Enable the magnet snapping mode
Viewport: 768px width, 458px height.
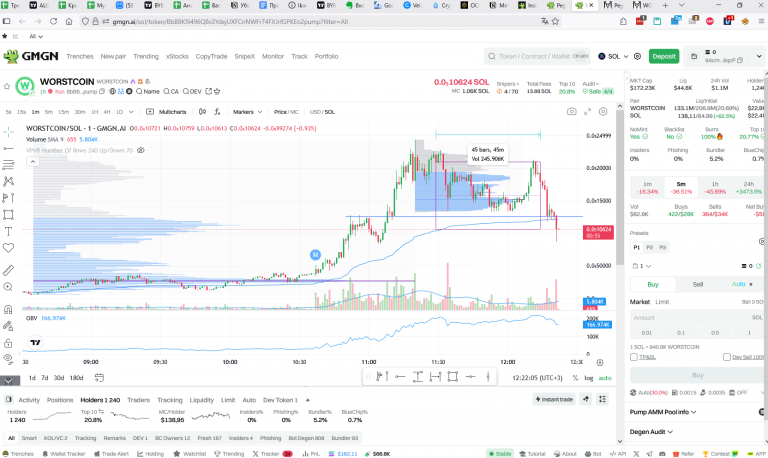[x=8, y=310]
